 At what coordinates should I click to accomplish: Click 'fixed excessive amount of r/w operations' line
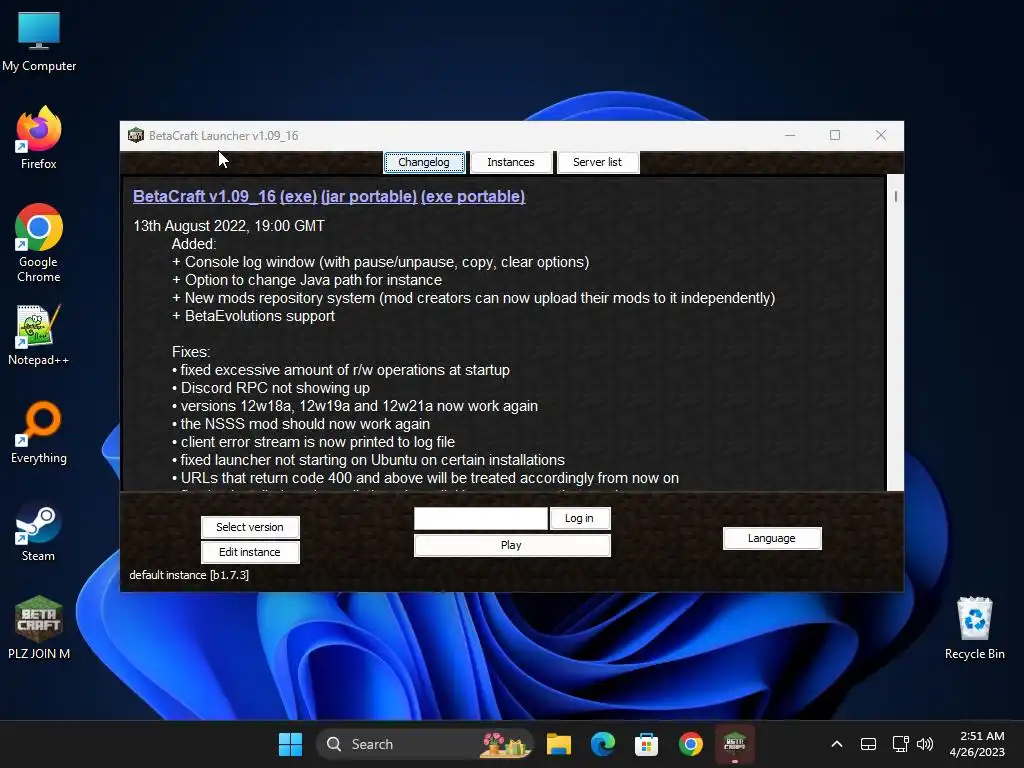(x=341, y=370)
